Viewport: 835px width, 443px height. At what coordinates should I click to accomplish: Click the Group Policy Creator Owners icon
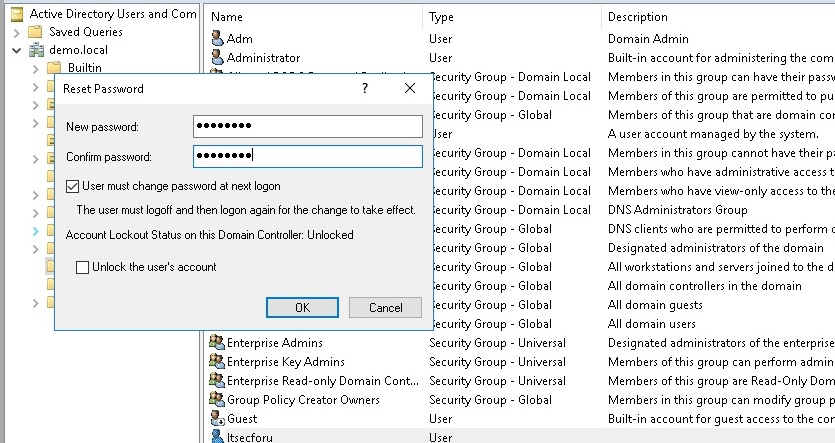217,400
